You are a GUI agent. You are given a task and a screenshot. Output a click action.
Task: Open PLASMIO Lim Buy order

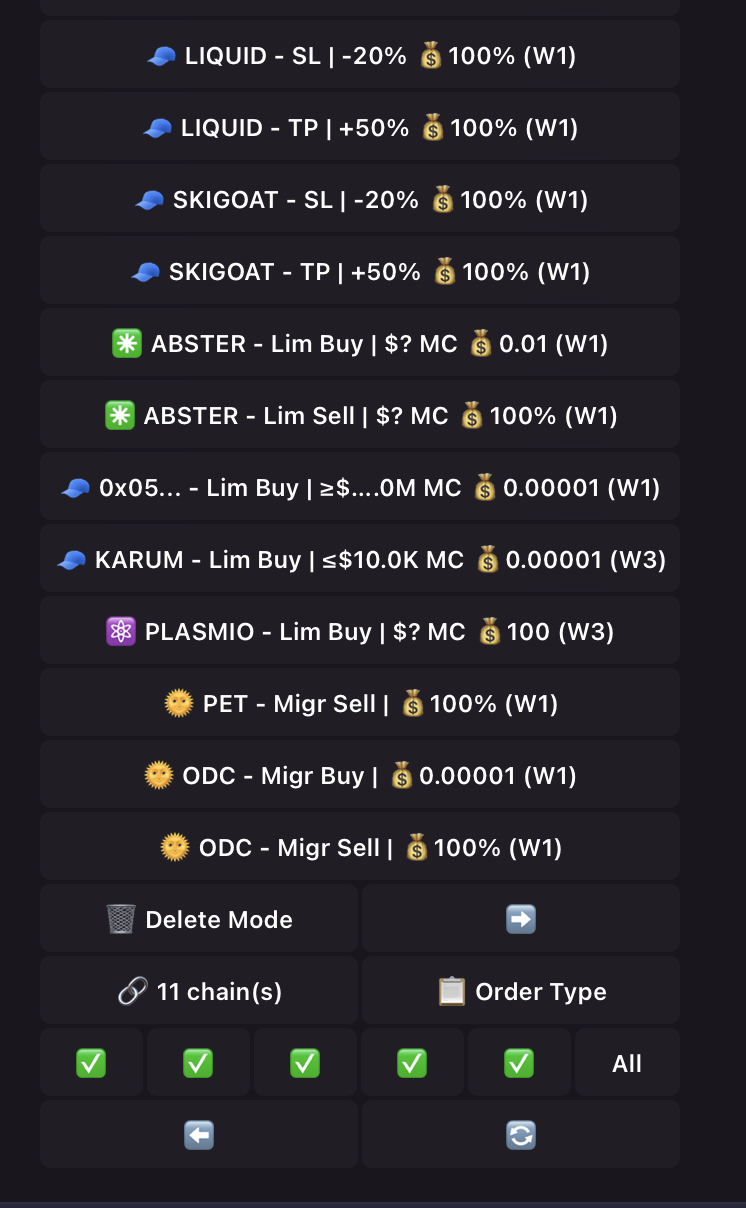coord(360,632)
